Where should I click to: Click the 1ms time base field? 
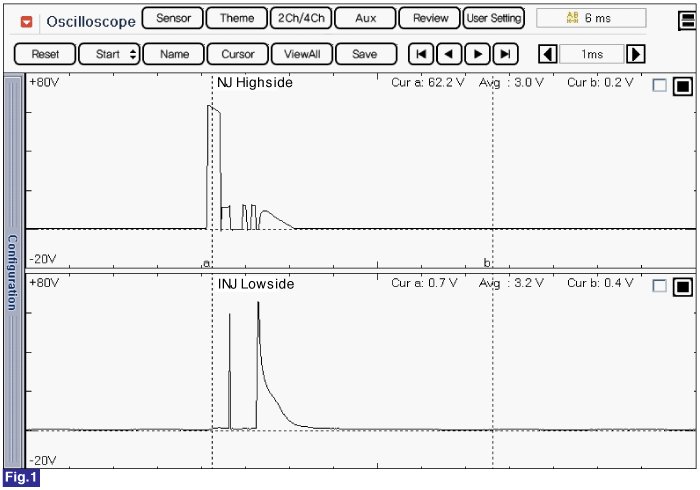(x=591, y=54)
